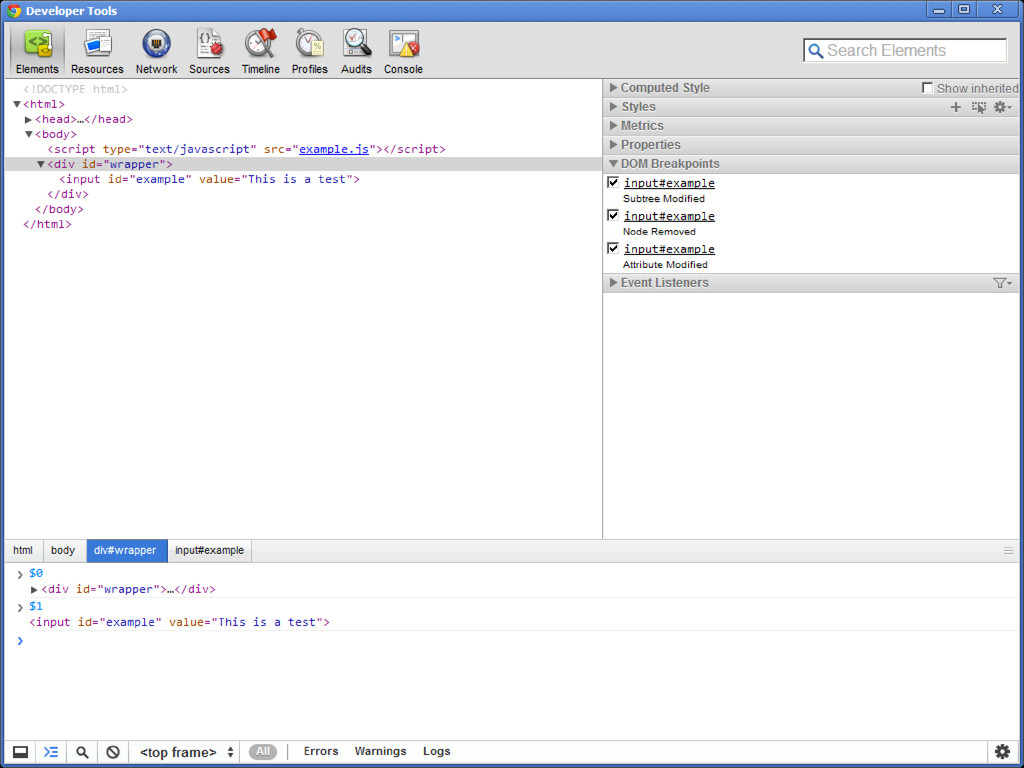Select the input id="example" tree row
This screenshot has height=768, width=1024.
point(303,179)
